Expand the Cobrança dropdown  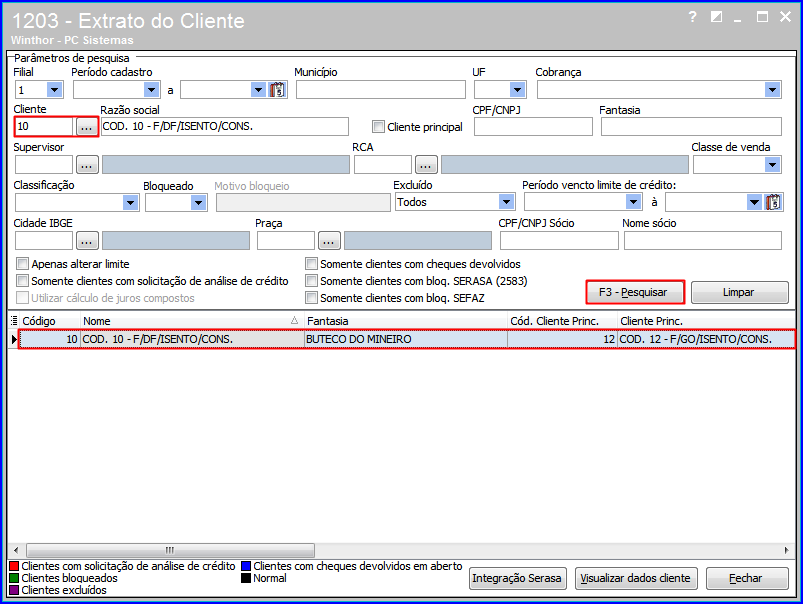(x=772, y=90)
